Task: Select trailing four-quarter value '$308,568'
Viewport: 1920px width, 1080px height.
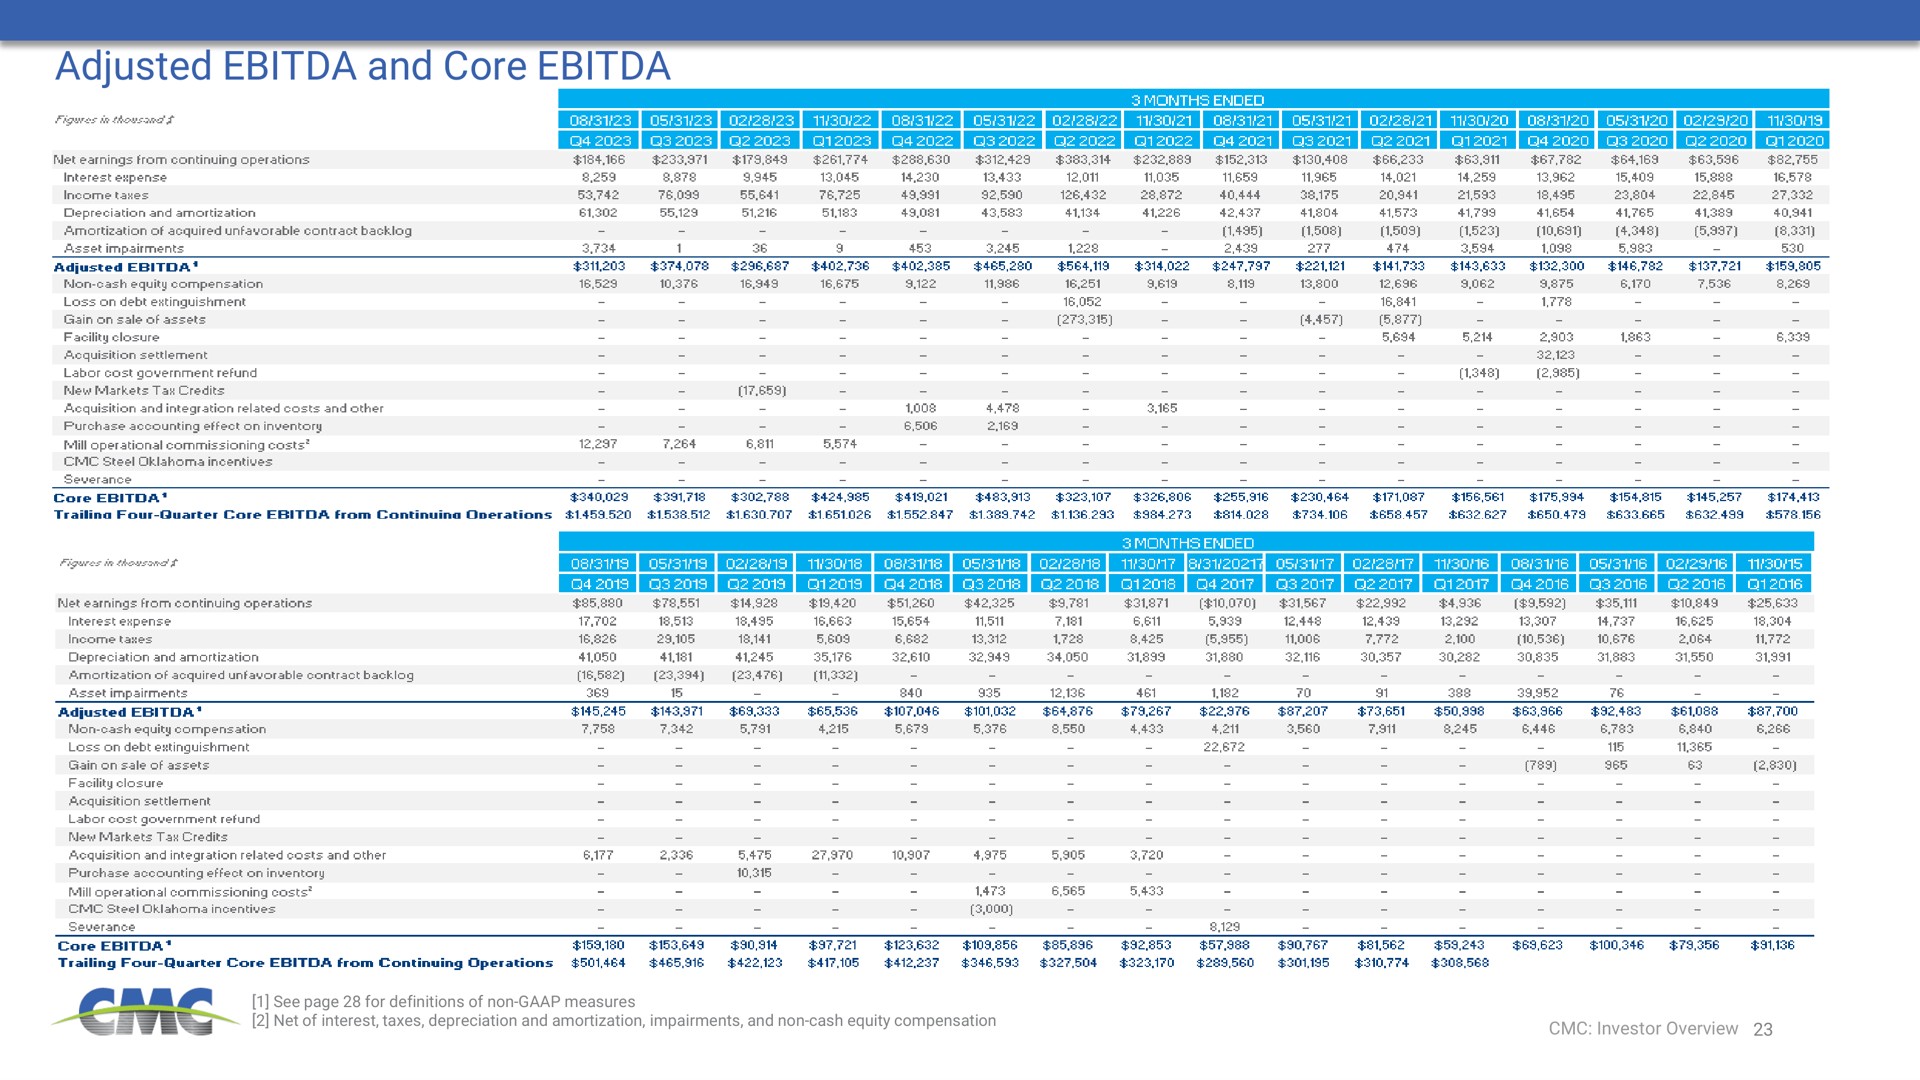Action: 1460,963
